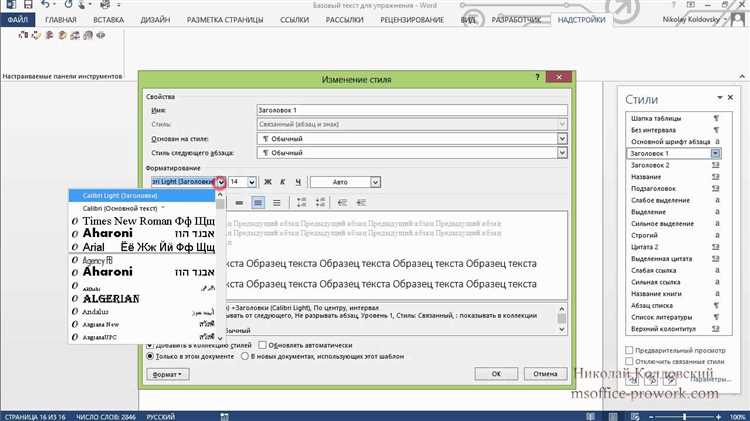Zoom in with plus button in status bar

(x=718, y=417)
